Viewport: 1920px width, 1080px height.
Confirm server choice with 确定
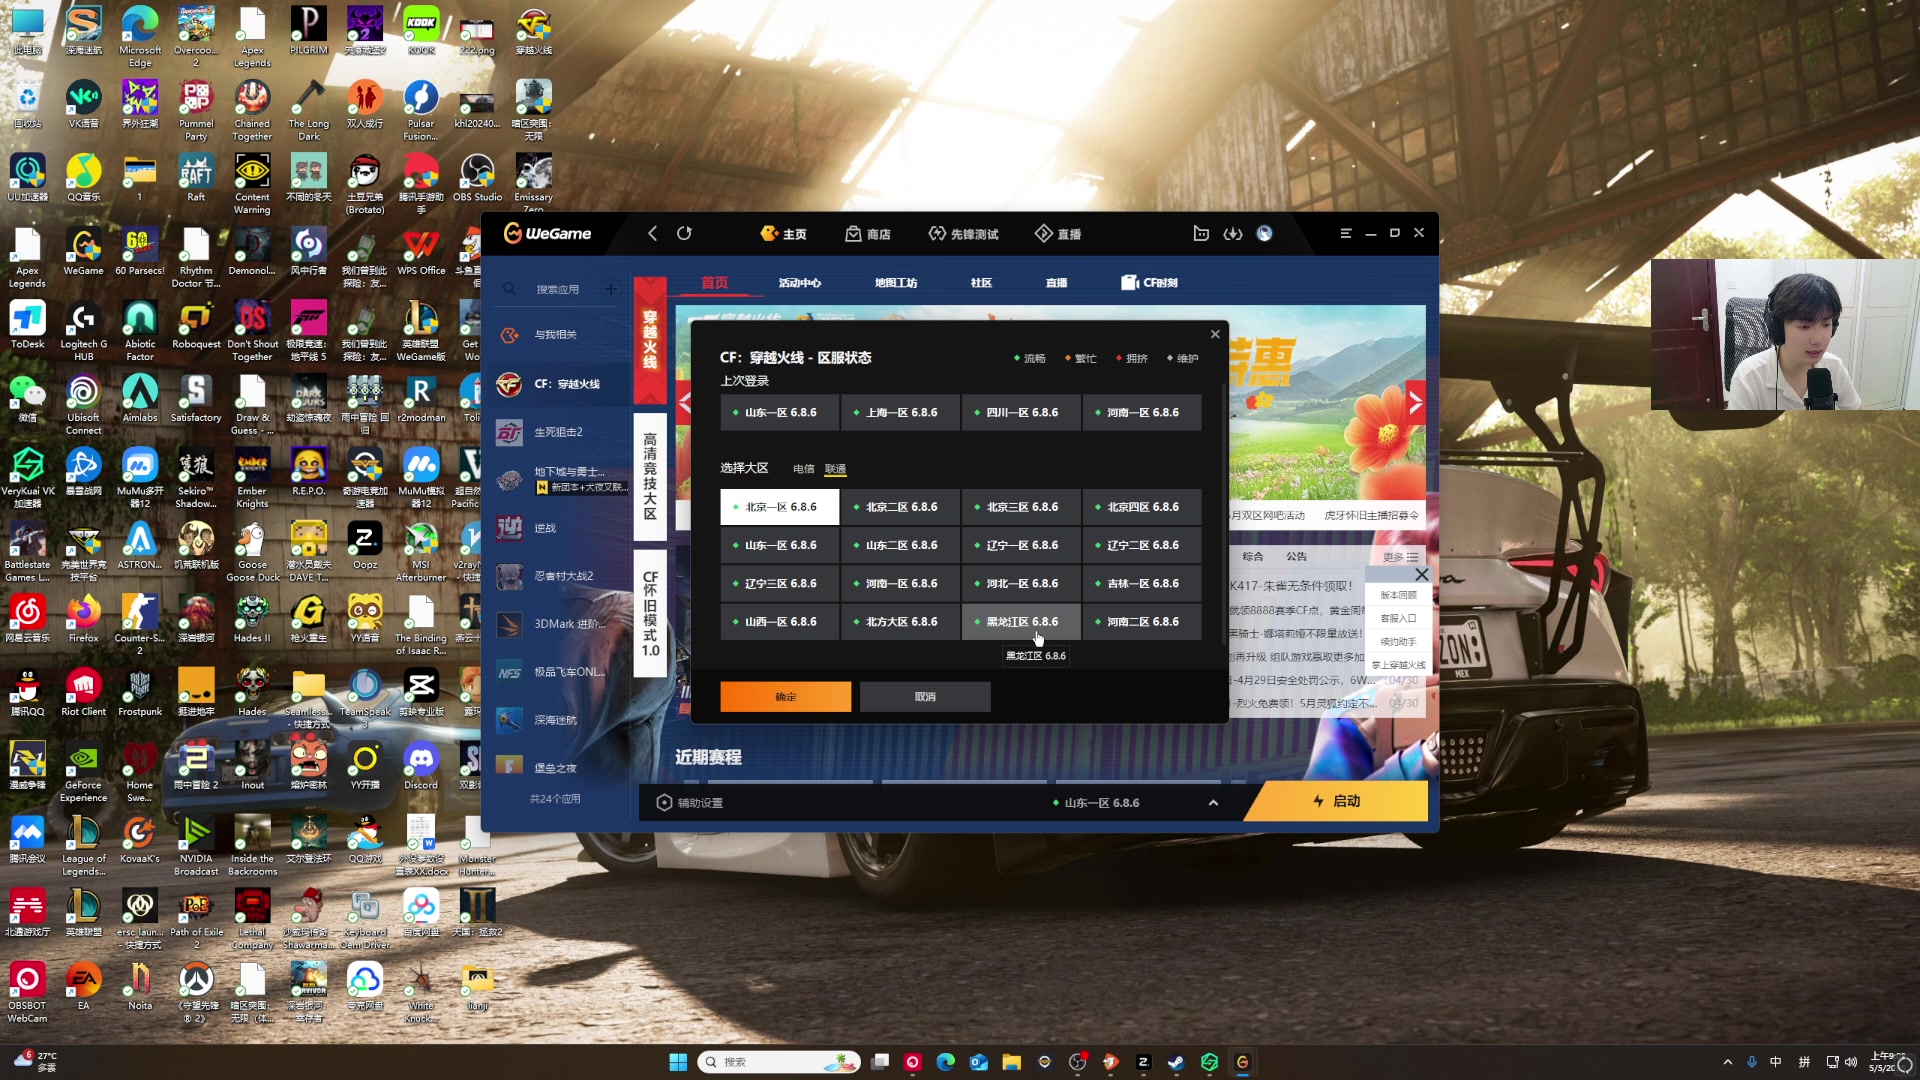click(x=786, y=697)
